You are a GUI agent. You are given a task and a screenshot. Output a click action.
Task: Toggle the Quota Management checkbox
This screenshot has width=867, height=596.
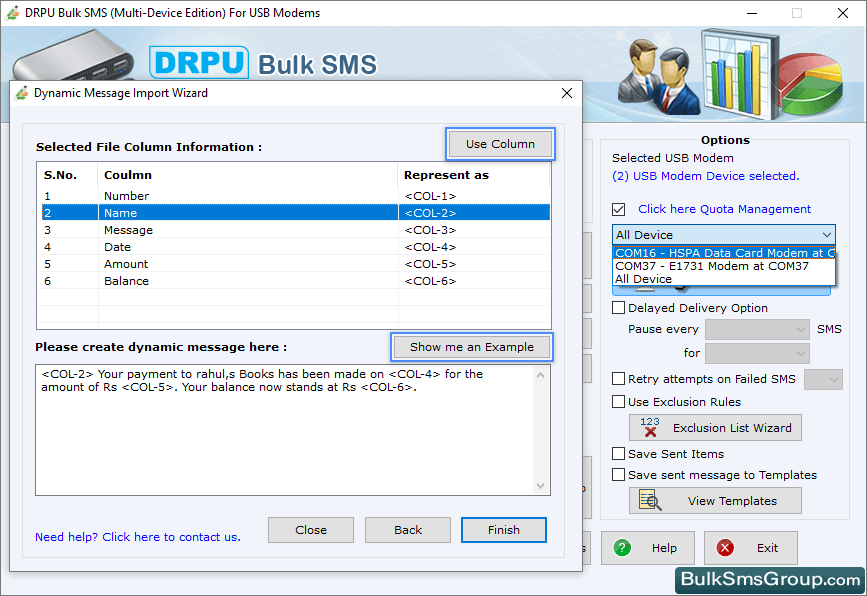point(619,209)
